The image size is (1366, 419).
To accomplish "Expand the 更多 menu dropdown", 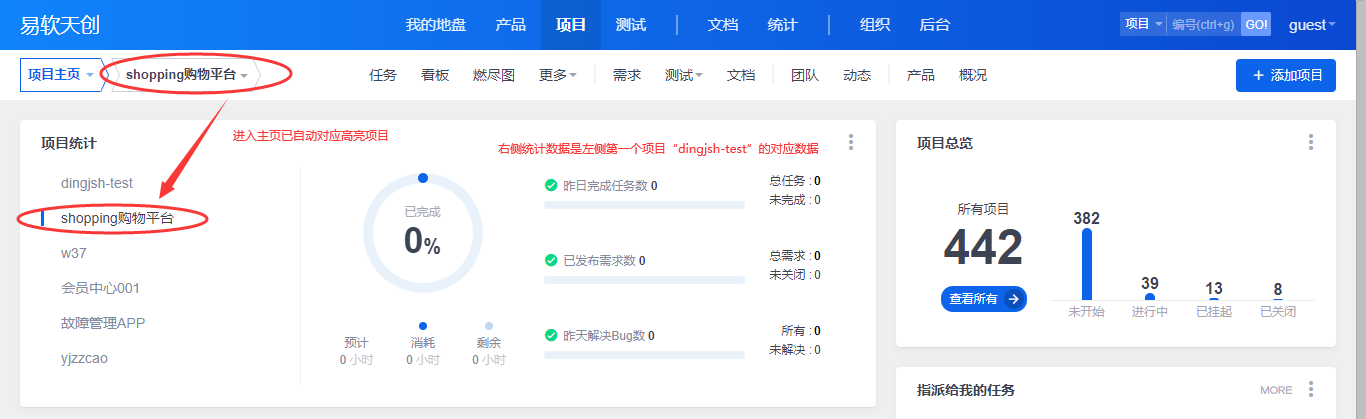I will point(558,75).
